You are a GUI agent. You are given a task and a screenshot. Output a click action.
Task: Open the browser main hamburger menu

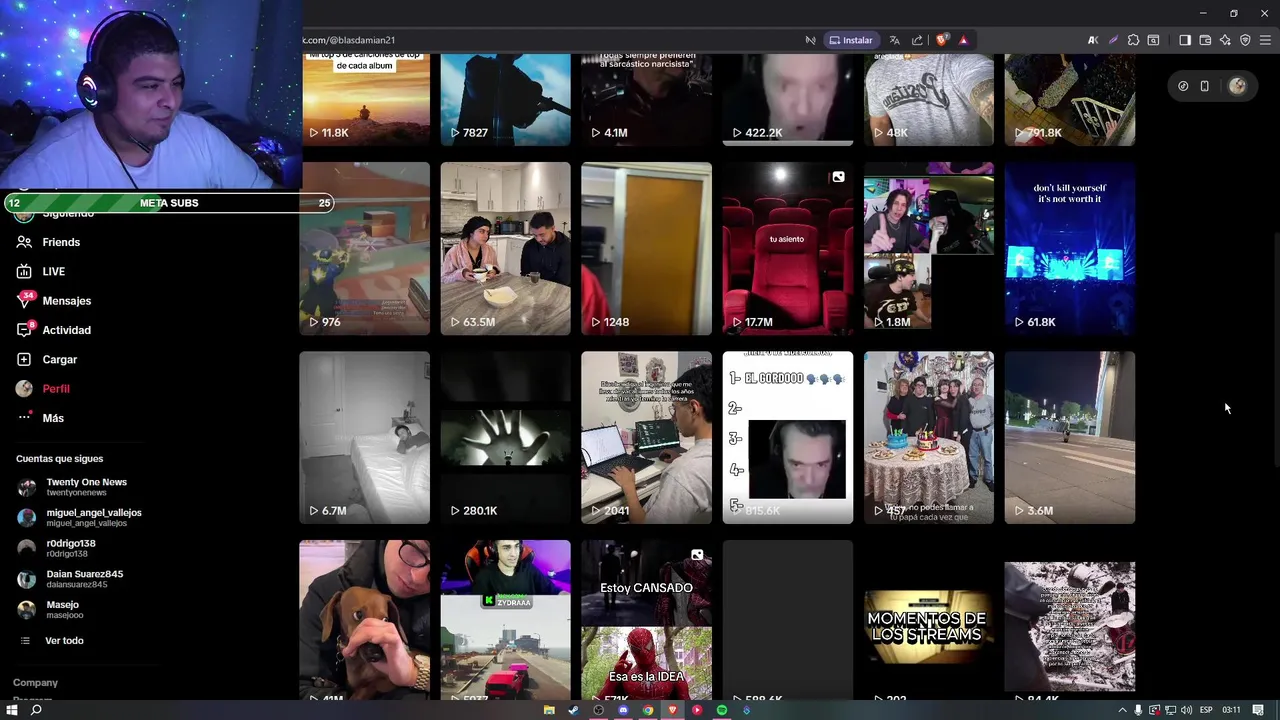click(x=1265, y=40)
